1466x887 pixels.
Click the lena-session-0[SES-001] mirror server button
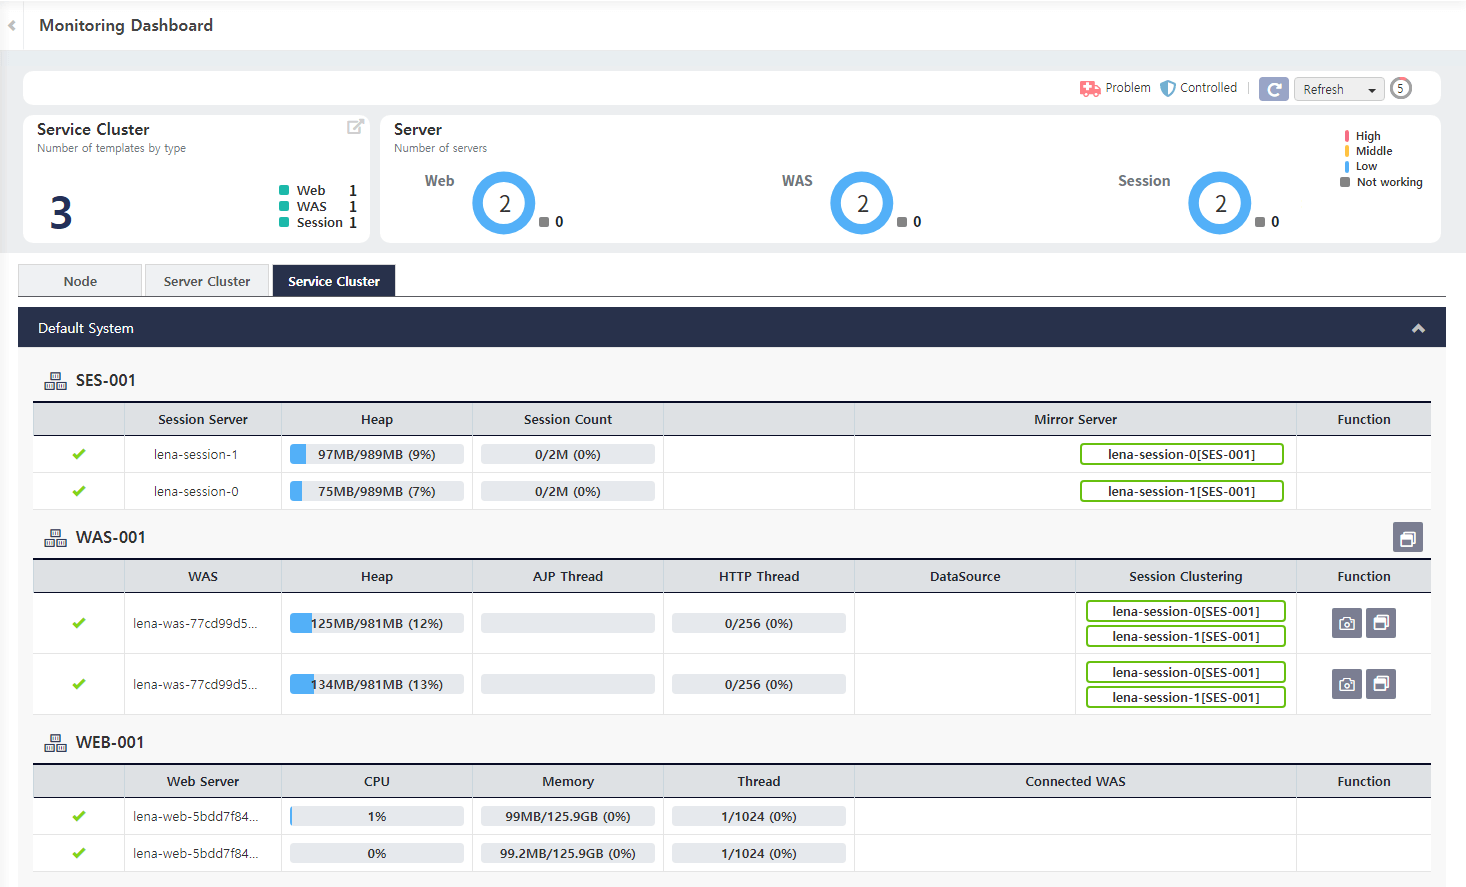1181,453
